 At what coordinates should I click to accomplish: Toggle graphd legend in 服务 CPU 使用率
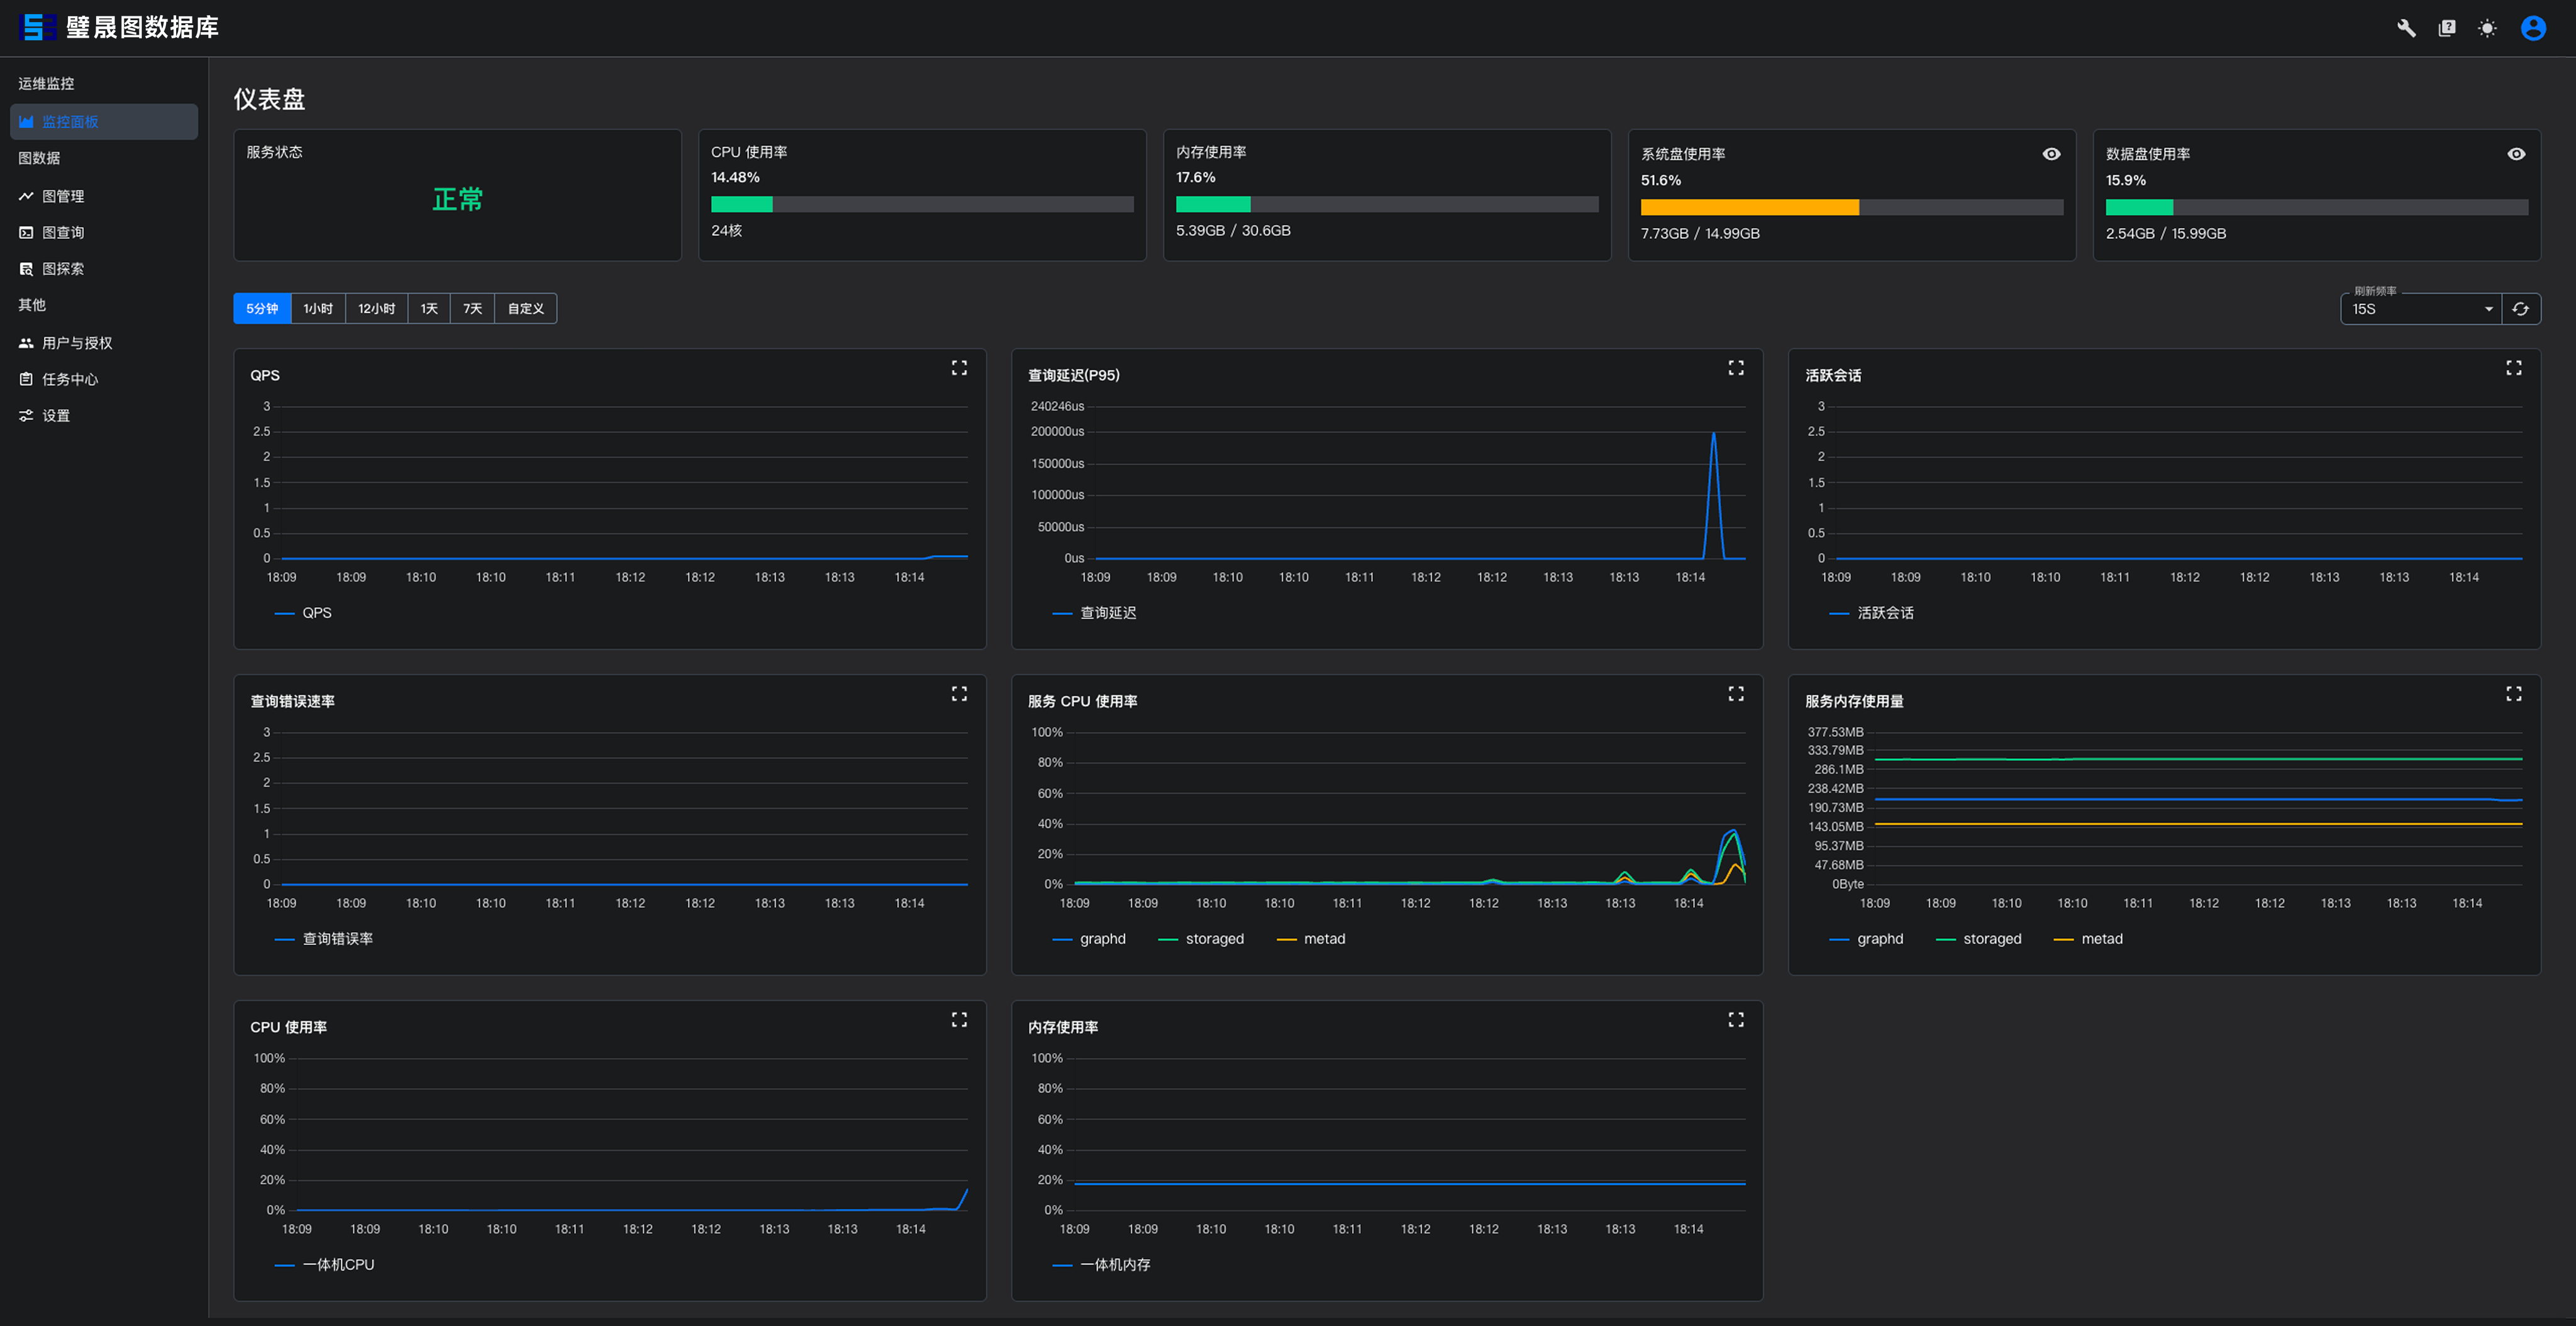coord(1089,939)
